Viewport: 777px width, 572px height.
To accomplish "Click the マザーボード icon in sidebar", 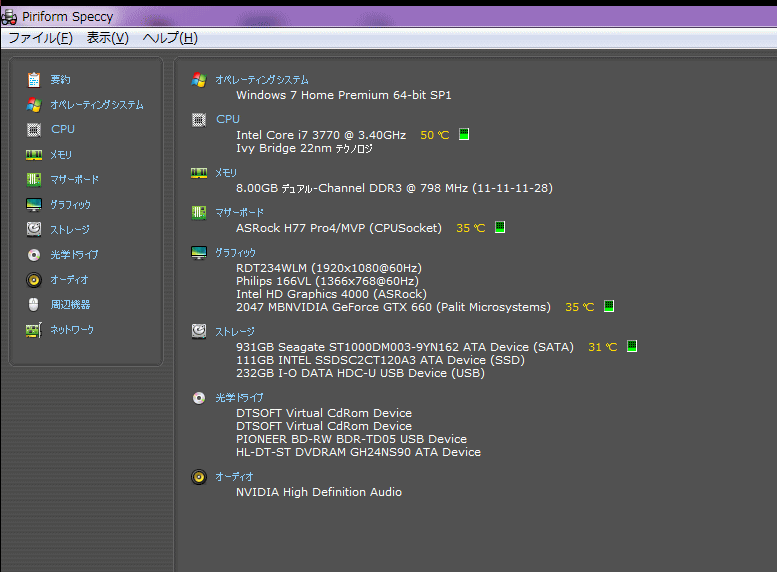I will tap(34, 179).
